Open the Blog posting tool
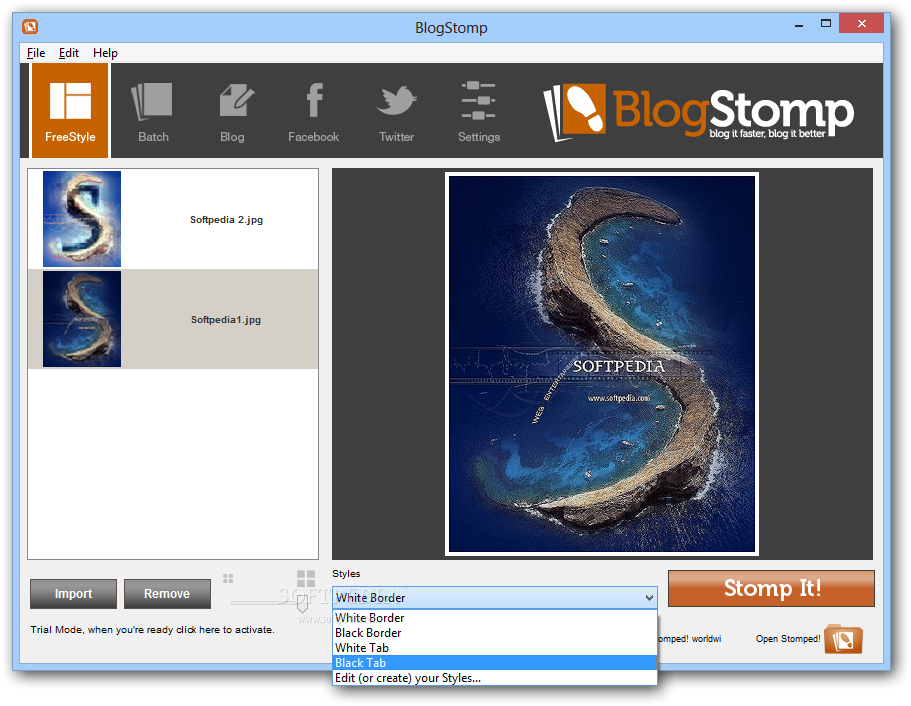 coord(234,112)
